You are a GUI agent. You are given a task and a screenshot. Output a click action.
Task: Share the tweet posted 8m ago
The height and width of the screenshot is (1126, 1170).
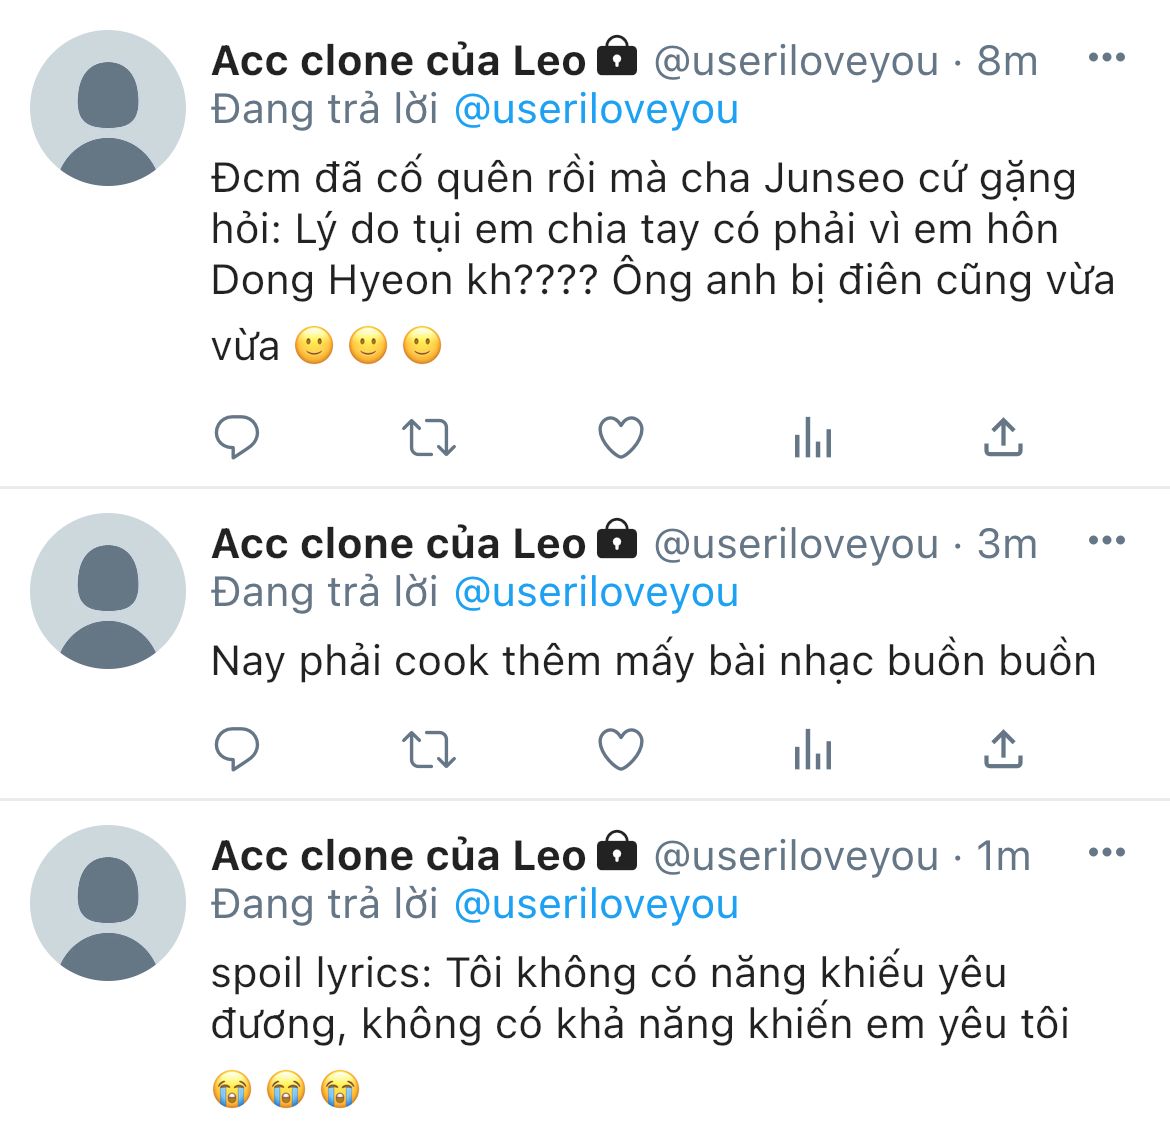point(1003,437)
